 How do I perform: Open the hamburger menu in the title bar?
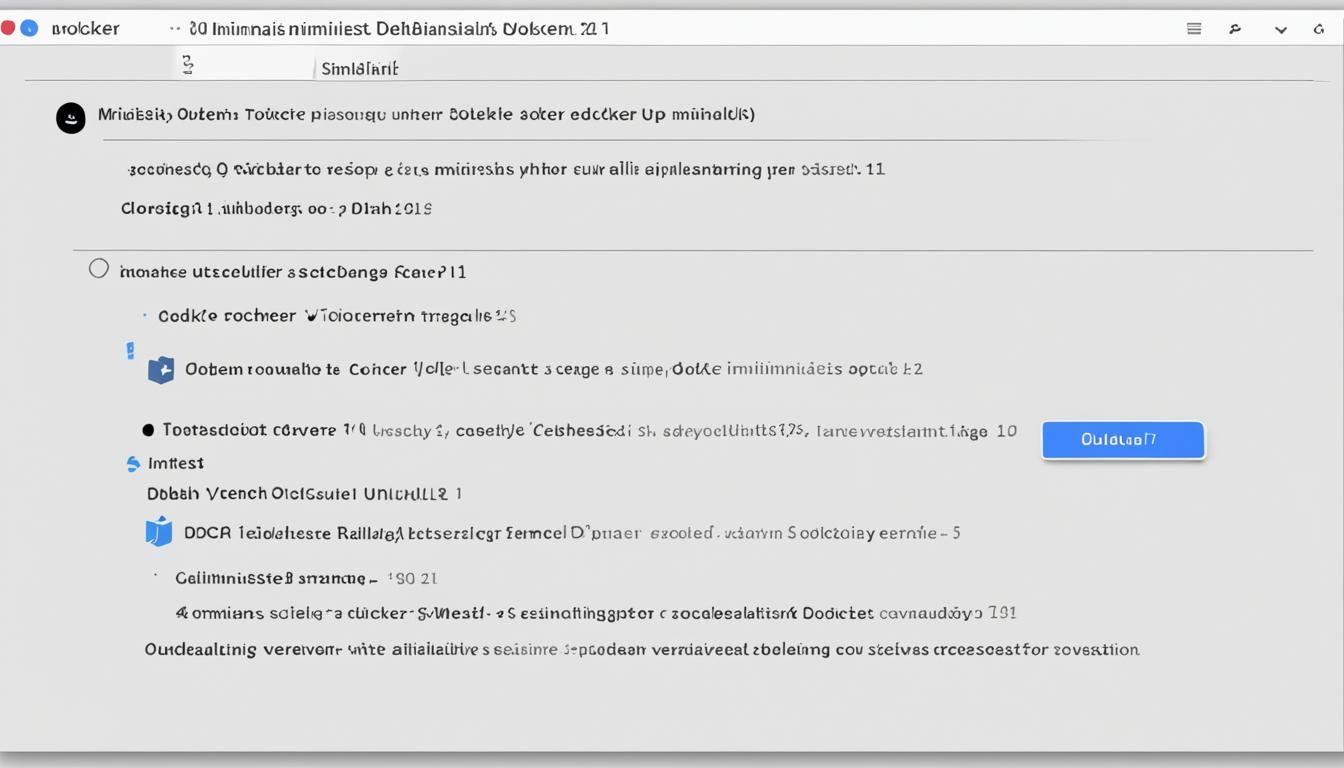[1194, 29]
